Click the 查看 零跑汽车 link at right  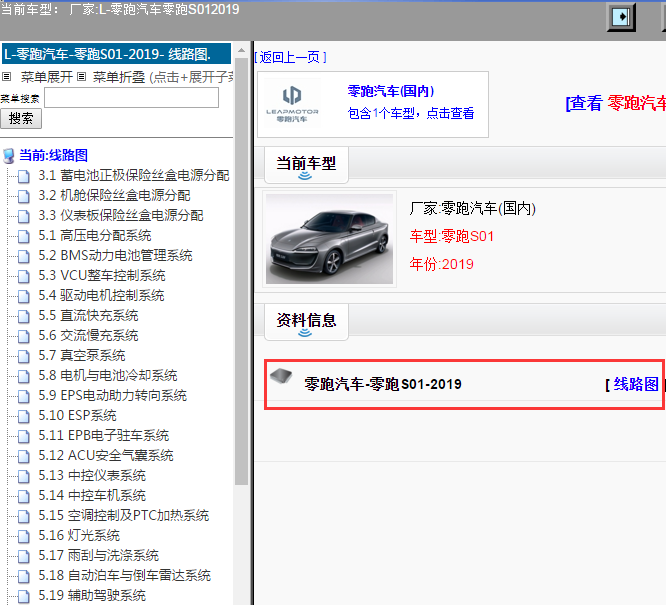pos(615,103)
